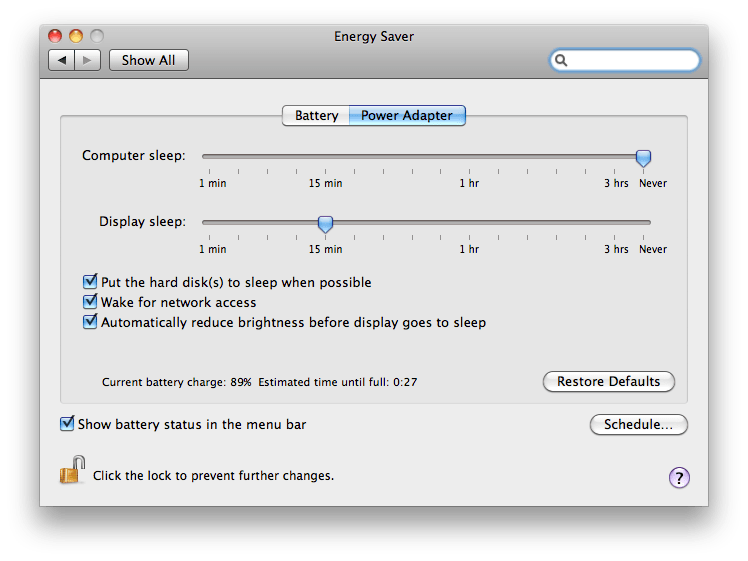748x561 pixels.
Task: Click the Display sleep: label
Action: (142, 221)
